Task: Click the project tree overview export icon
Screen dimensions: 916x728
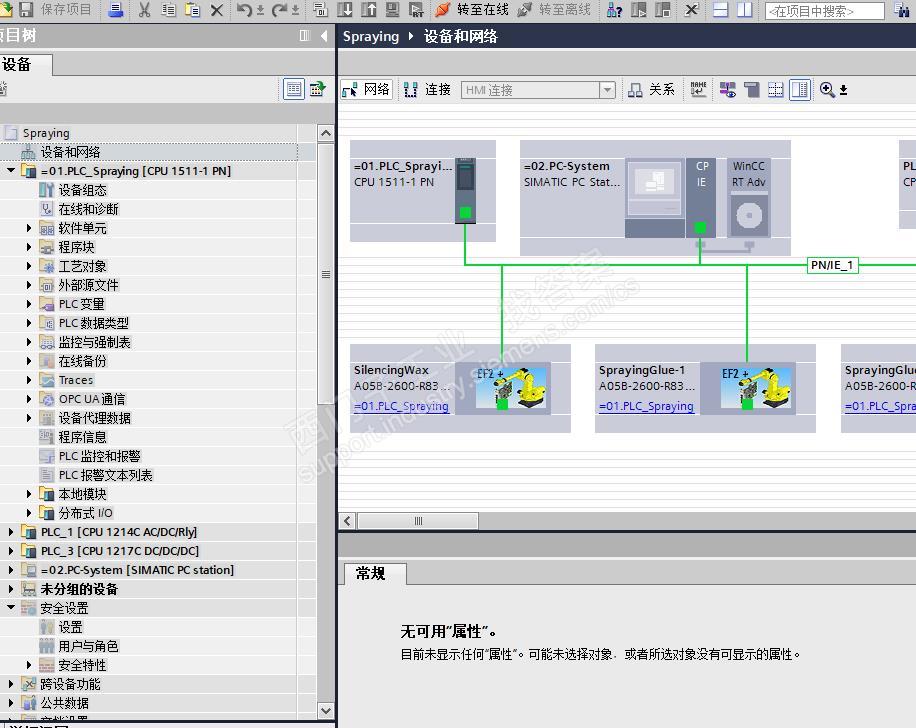Action: 318,89
